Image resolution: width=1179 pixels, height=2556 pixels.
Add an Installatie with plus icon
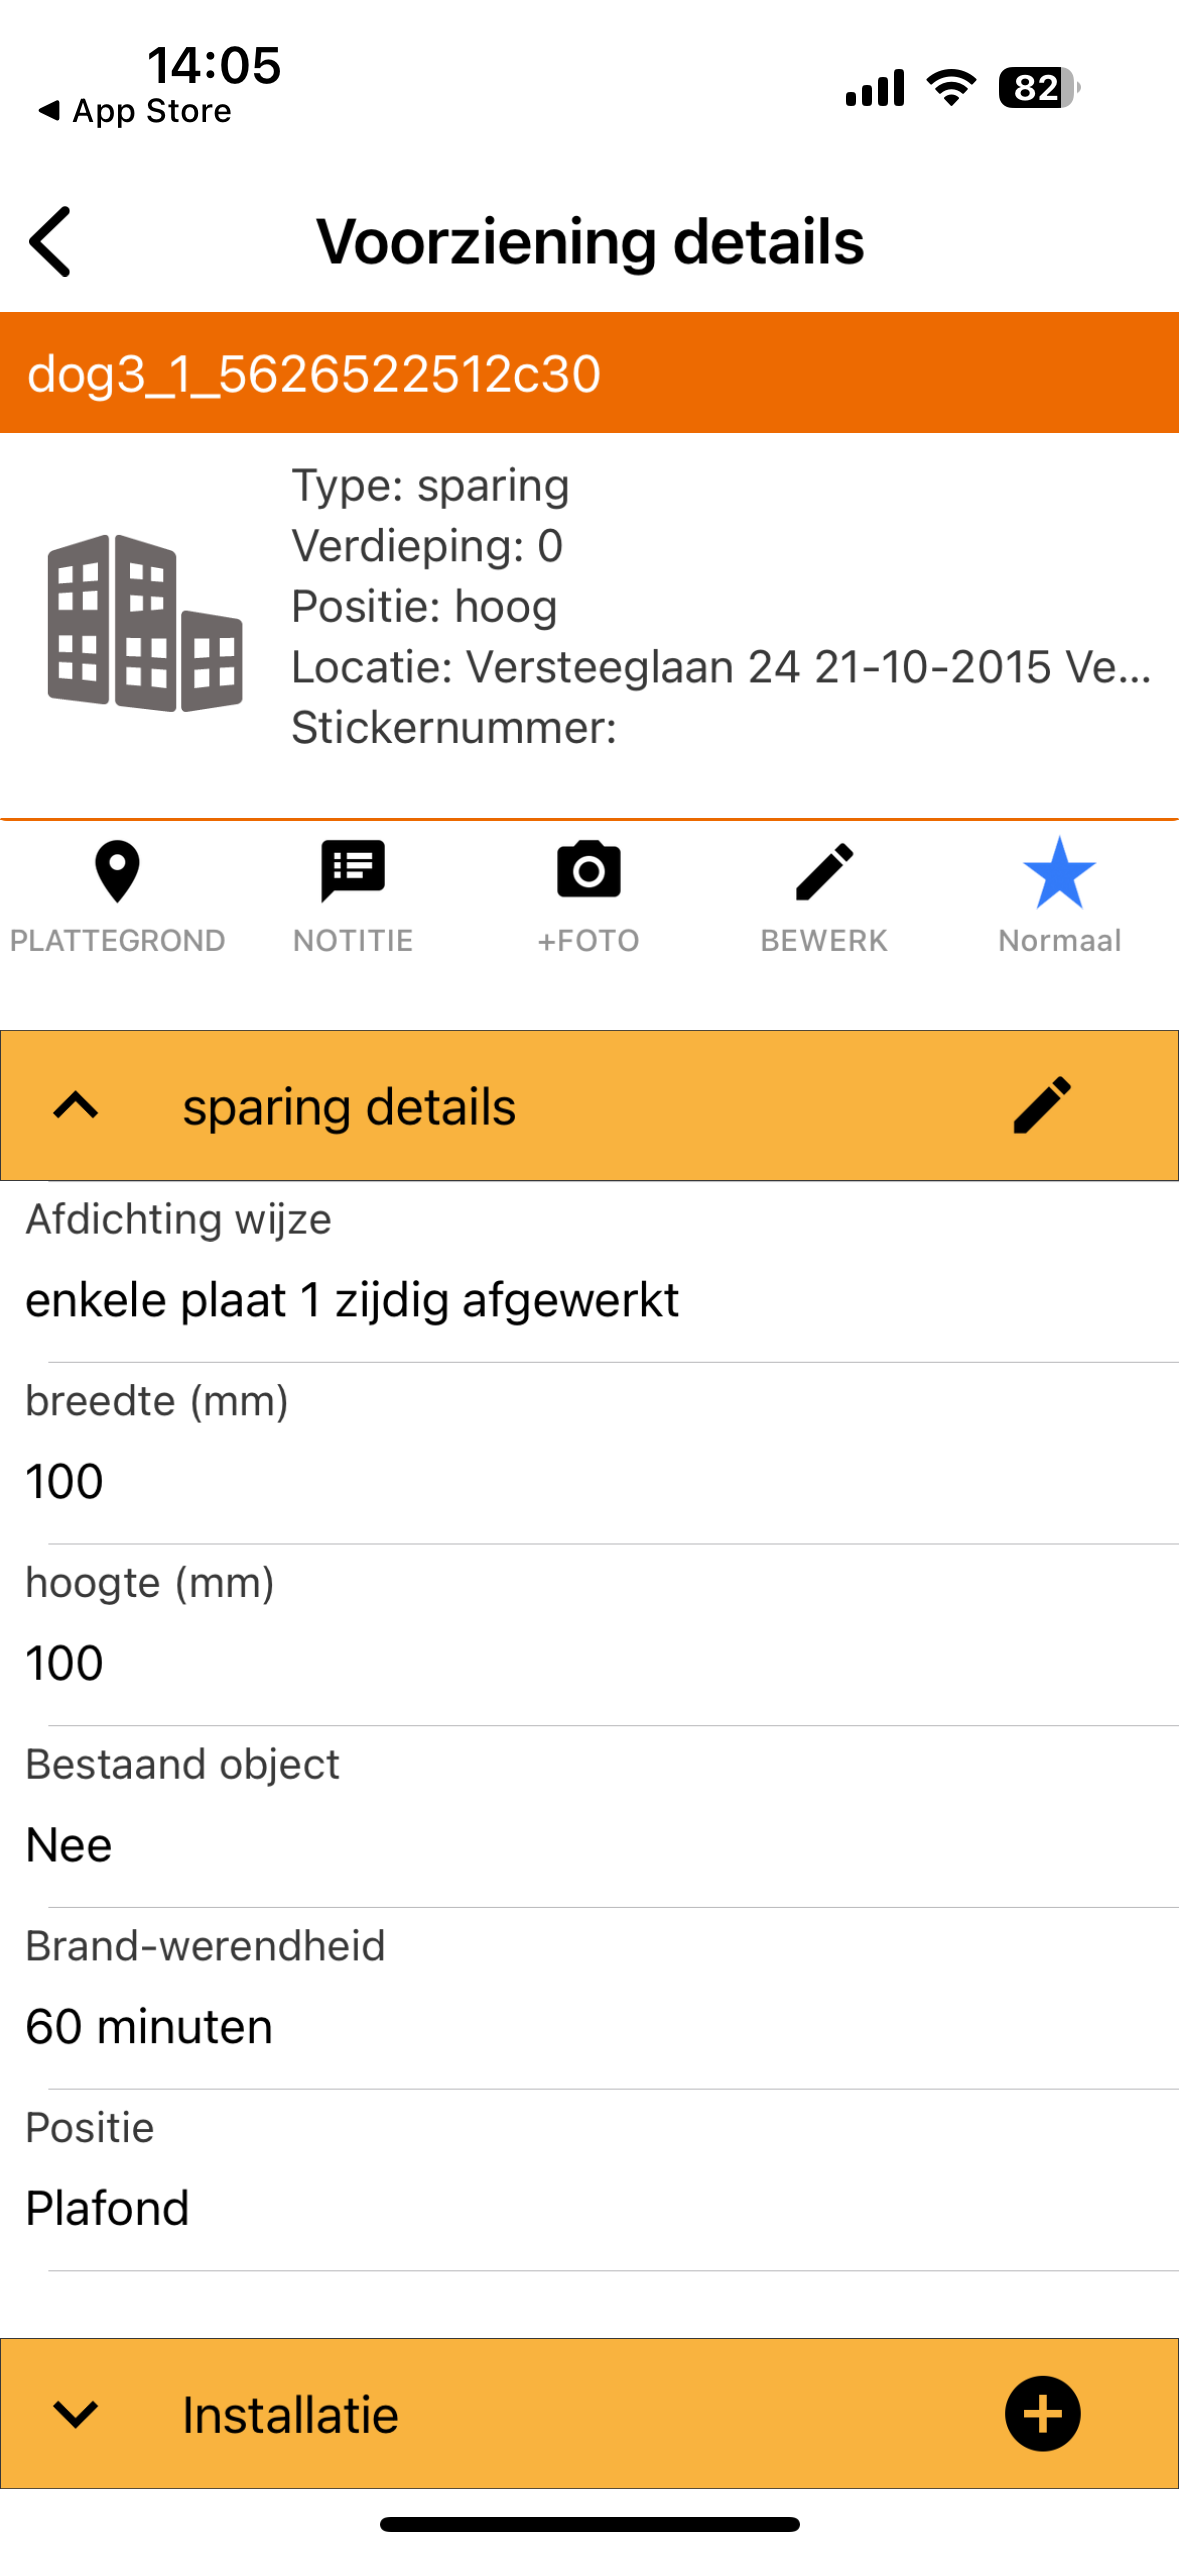click(x=1042, y=2413)
